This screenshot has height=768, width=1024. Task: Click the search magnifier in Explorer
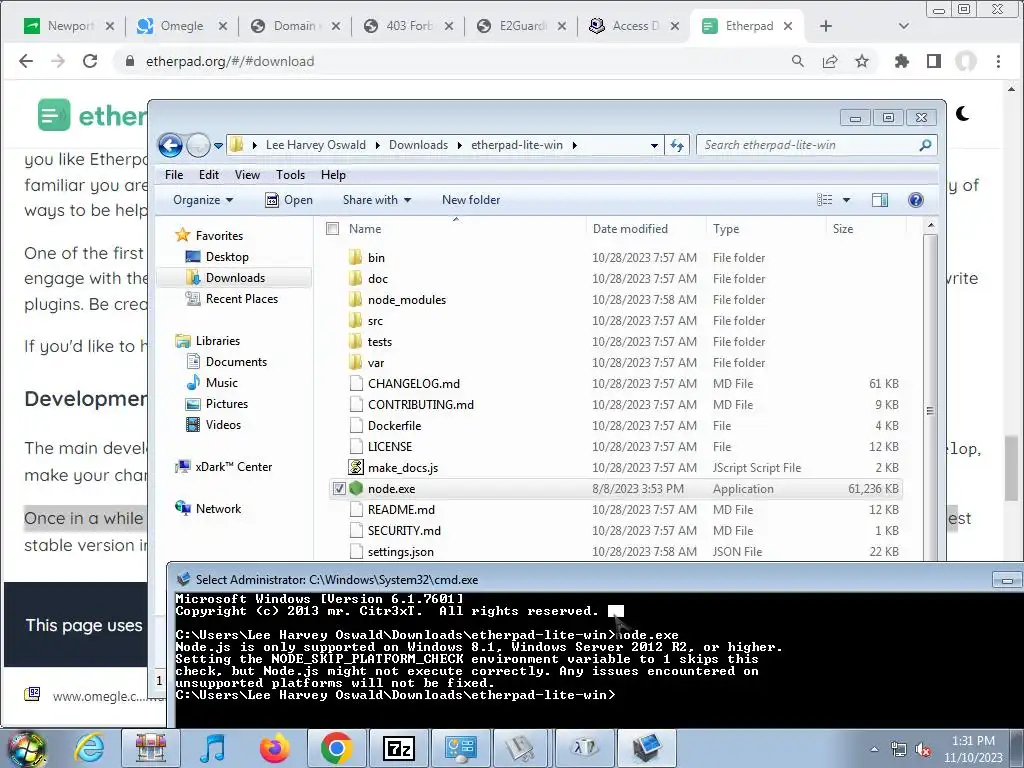925,145
